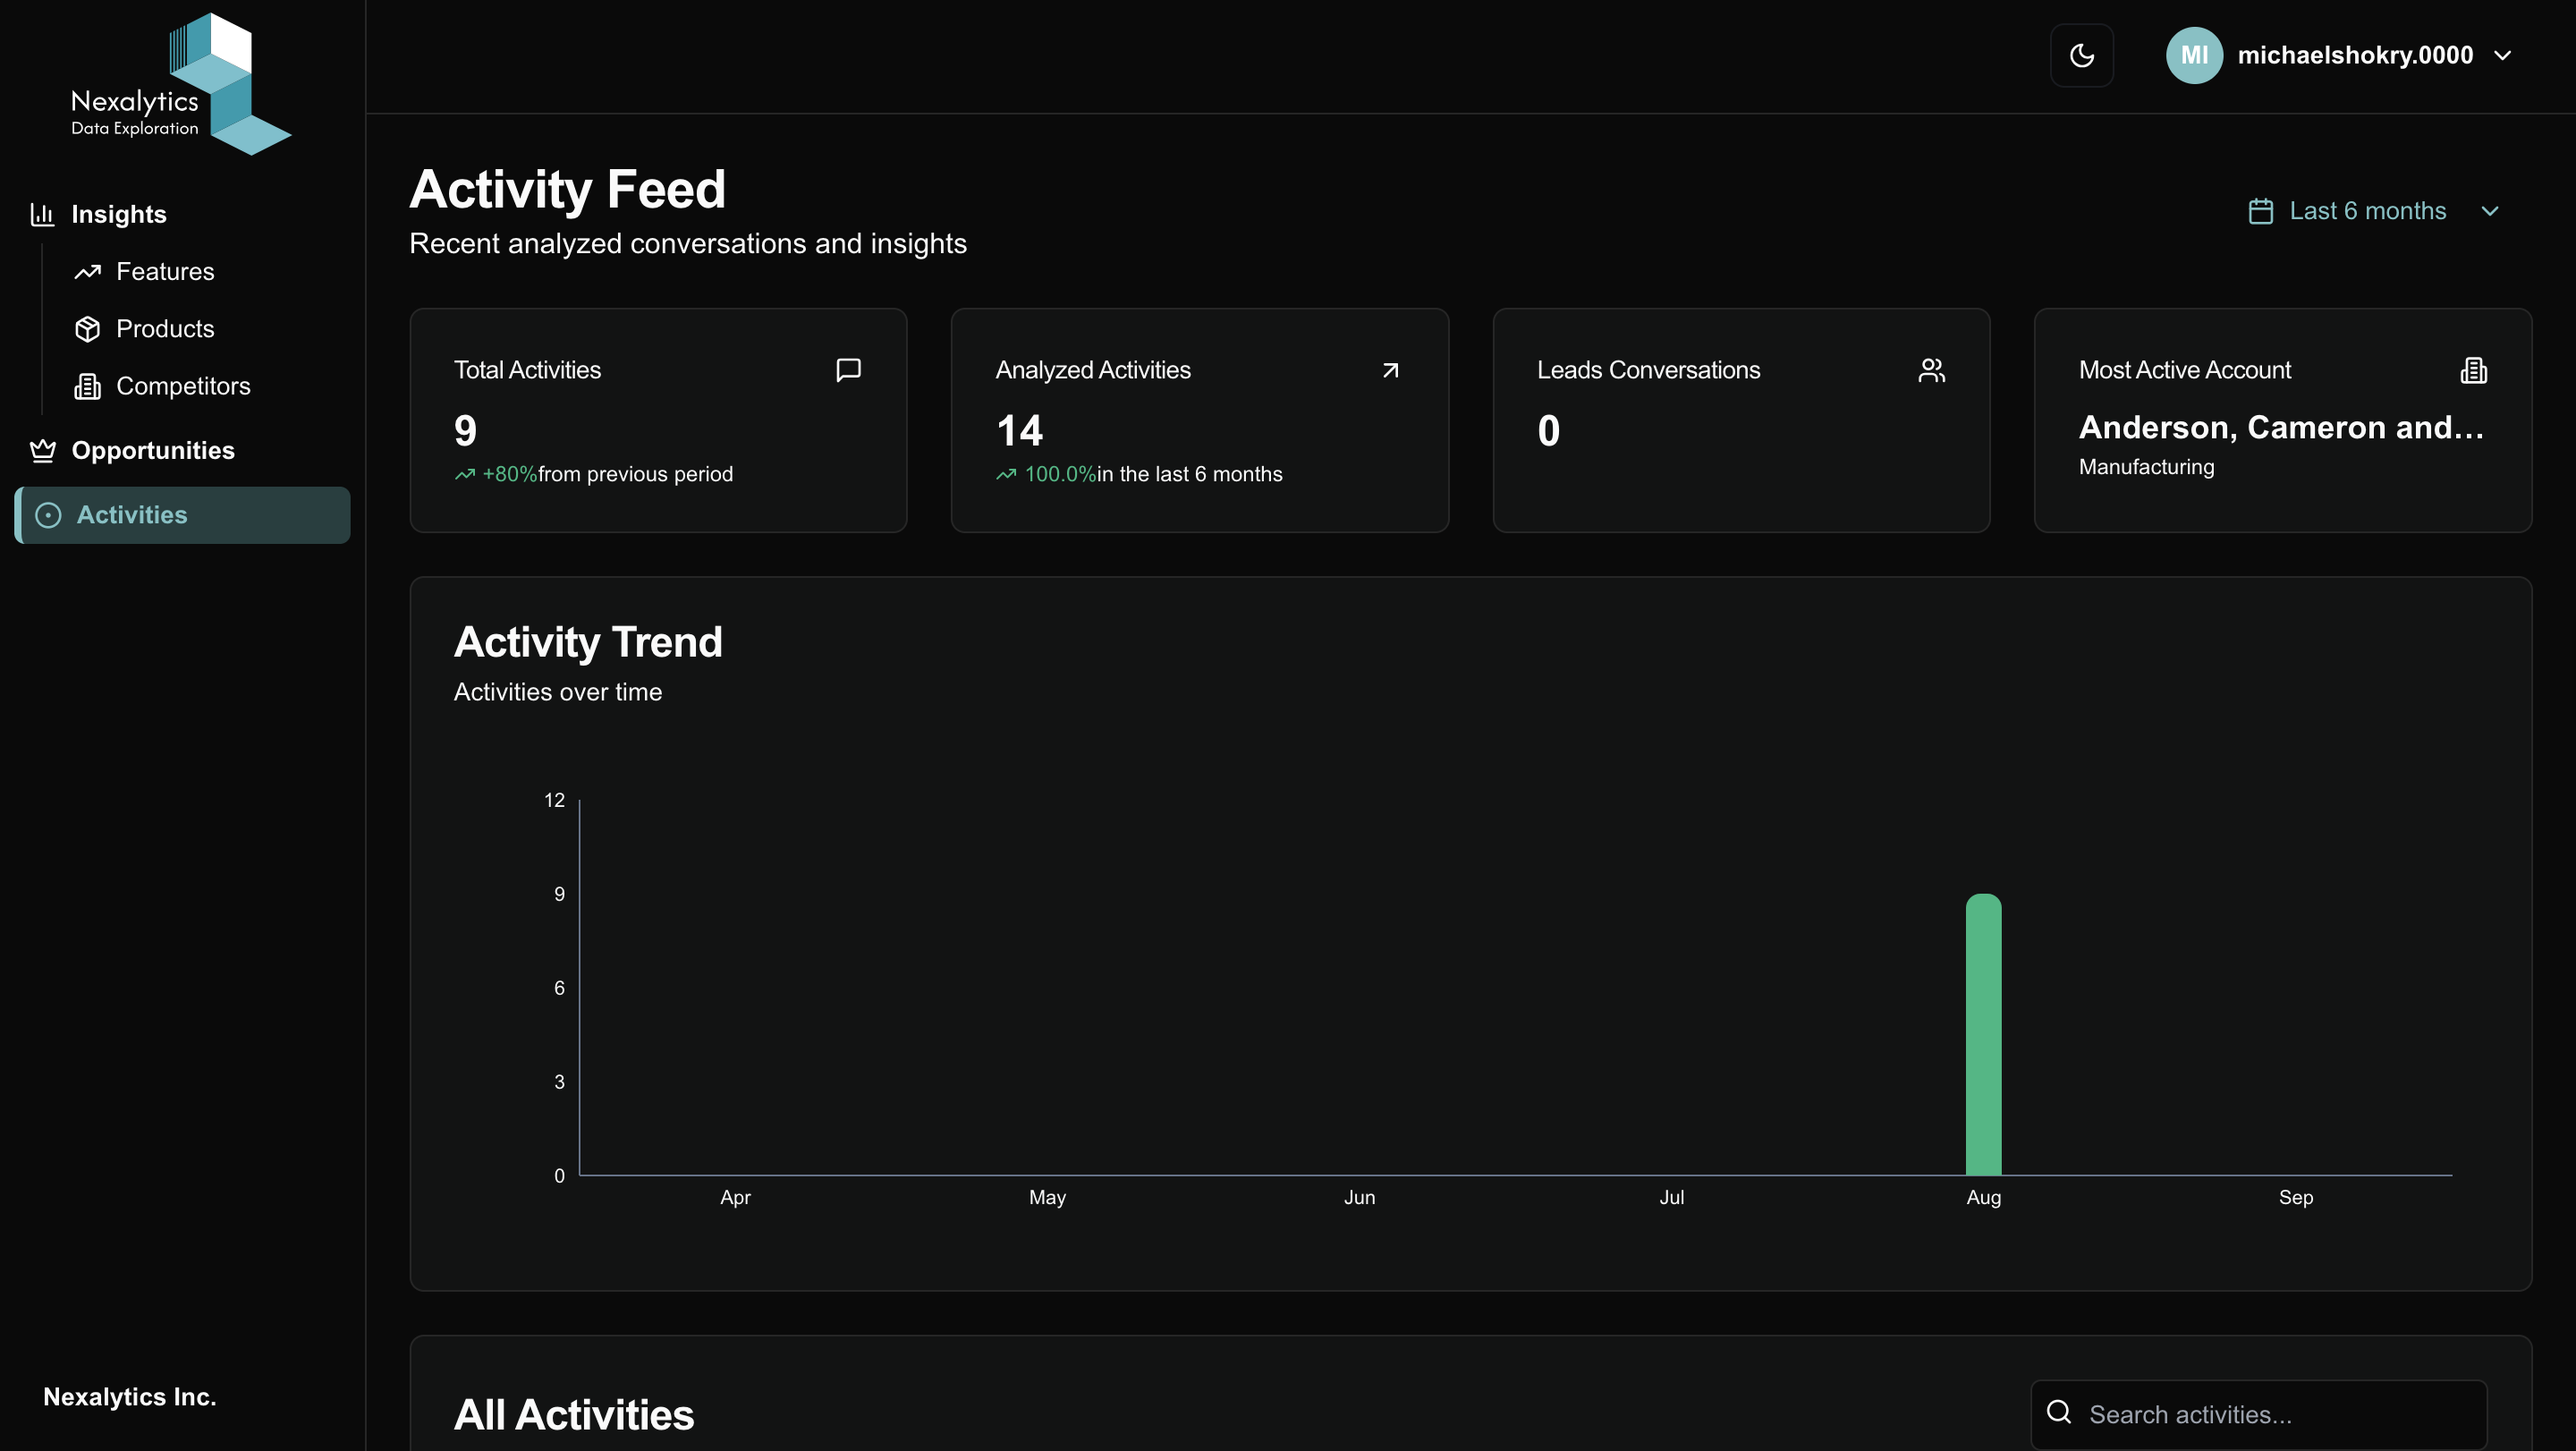
Task: Switch to the Features section
Action: (165, 271)
